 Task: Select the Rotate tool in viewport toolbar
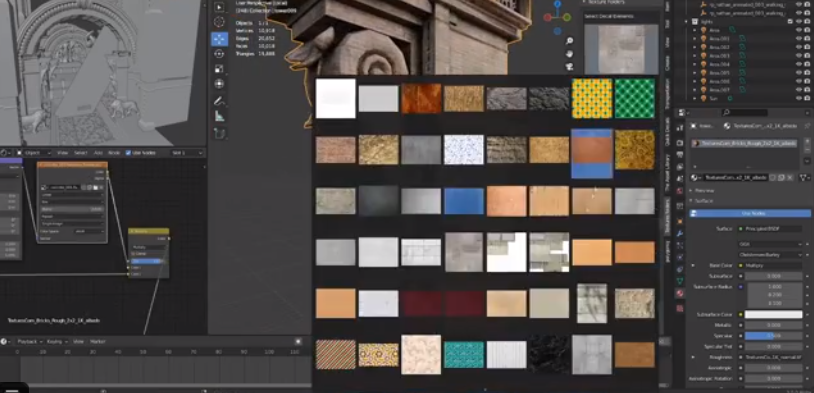coord(219,54)
